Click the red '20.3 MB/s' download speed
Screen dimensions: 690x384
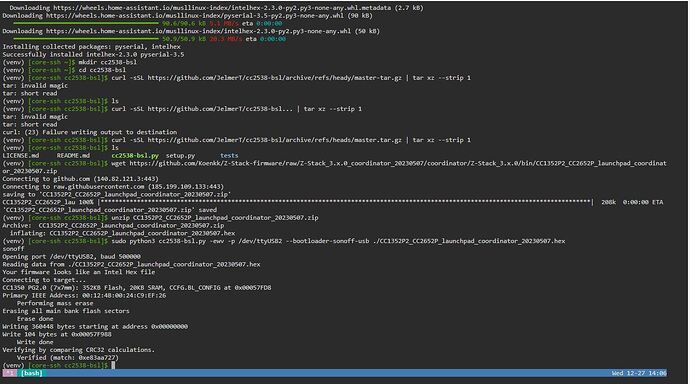pos(226,39)
